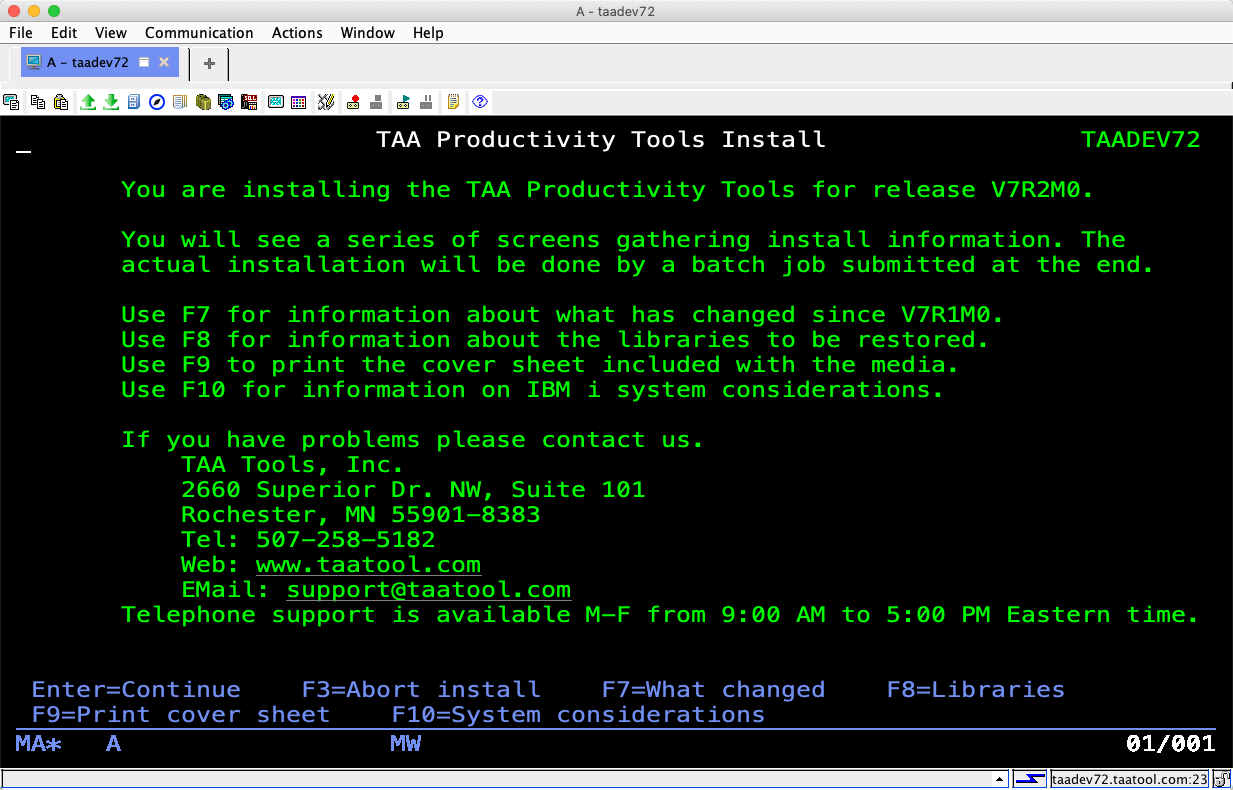Click the TAADEV72 system name text
The image size is (1233, 790).
[x=1141, y=140]
